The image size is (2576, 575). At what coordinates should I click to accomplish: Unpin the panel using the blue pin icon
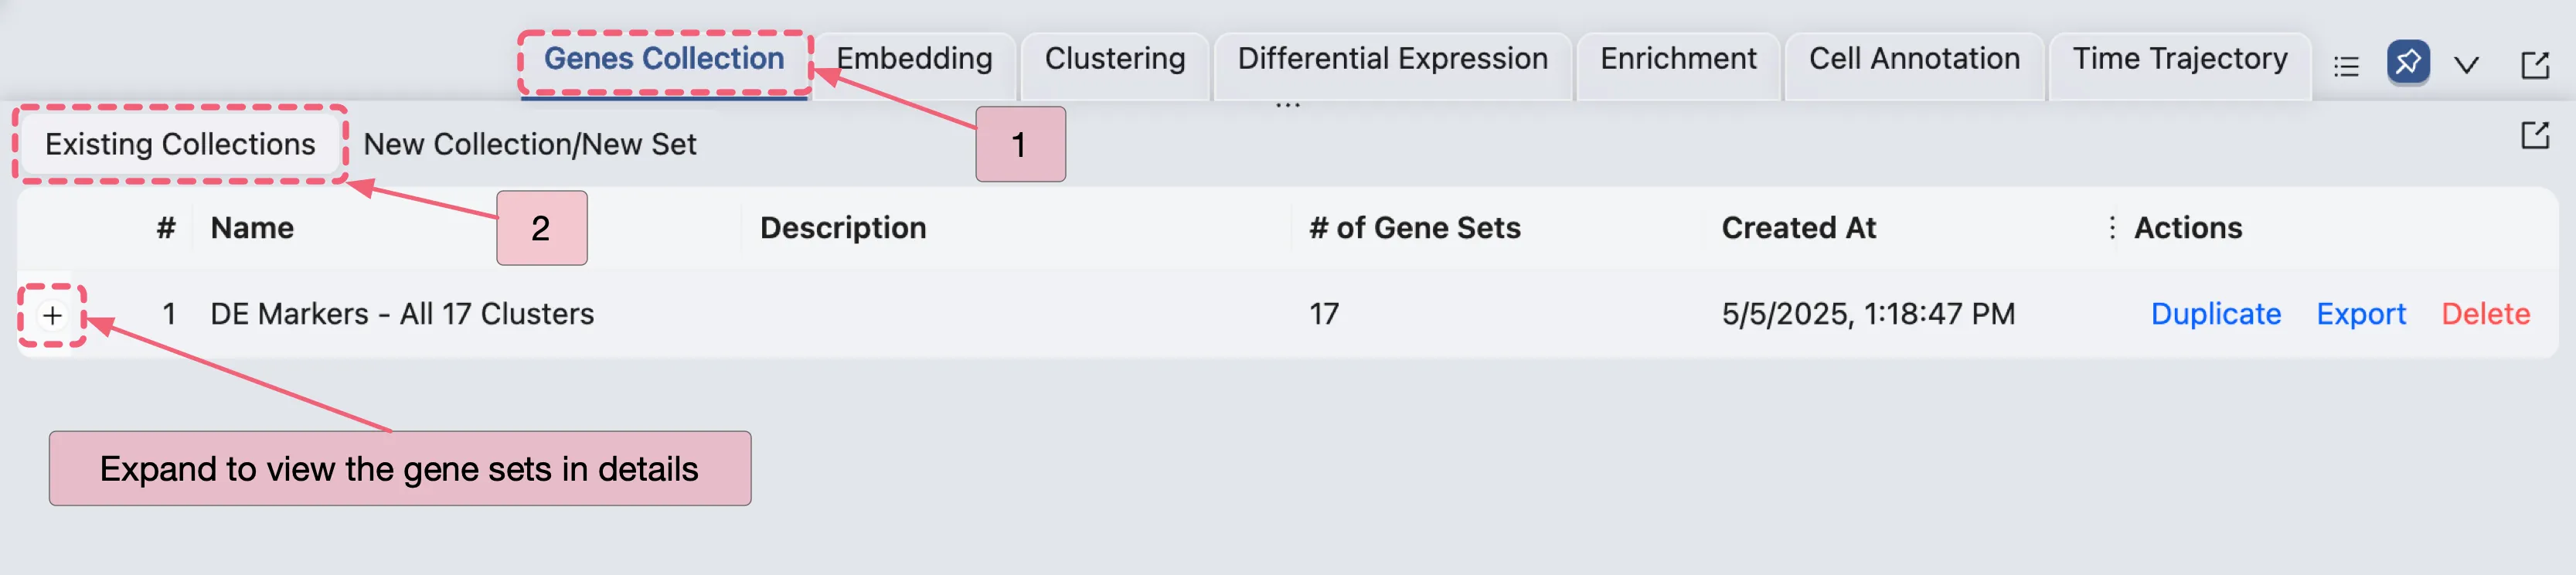[2410, 62]
